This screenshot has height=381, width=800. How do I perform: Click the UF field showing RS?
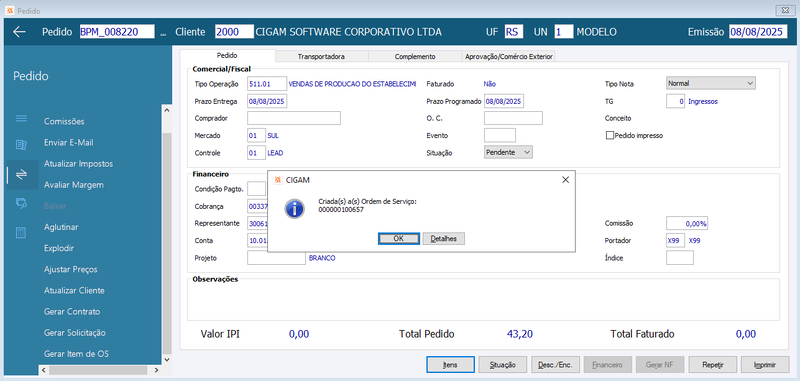[513, 32]
